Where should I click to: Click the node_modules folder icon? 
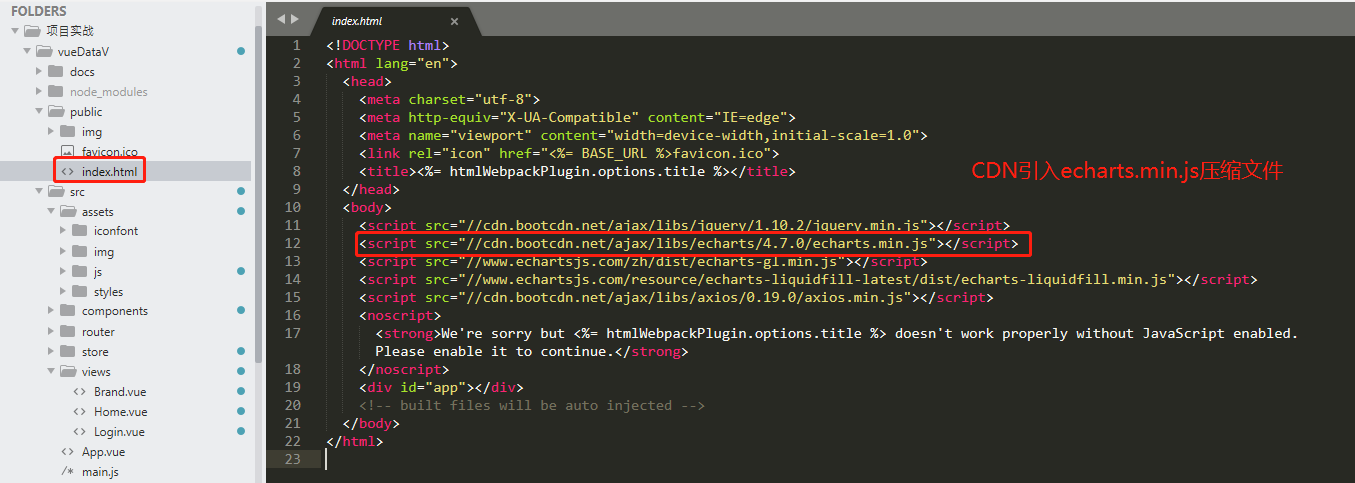pyautogui.click(x=56, y=91)
